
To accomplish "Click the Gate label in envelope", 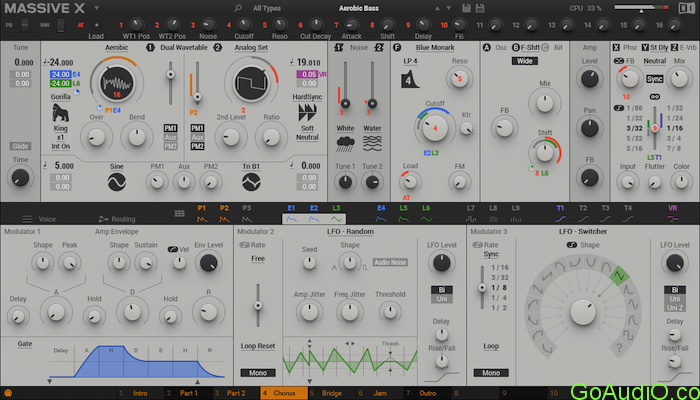I will point(25,344).
